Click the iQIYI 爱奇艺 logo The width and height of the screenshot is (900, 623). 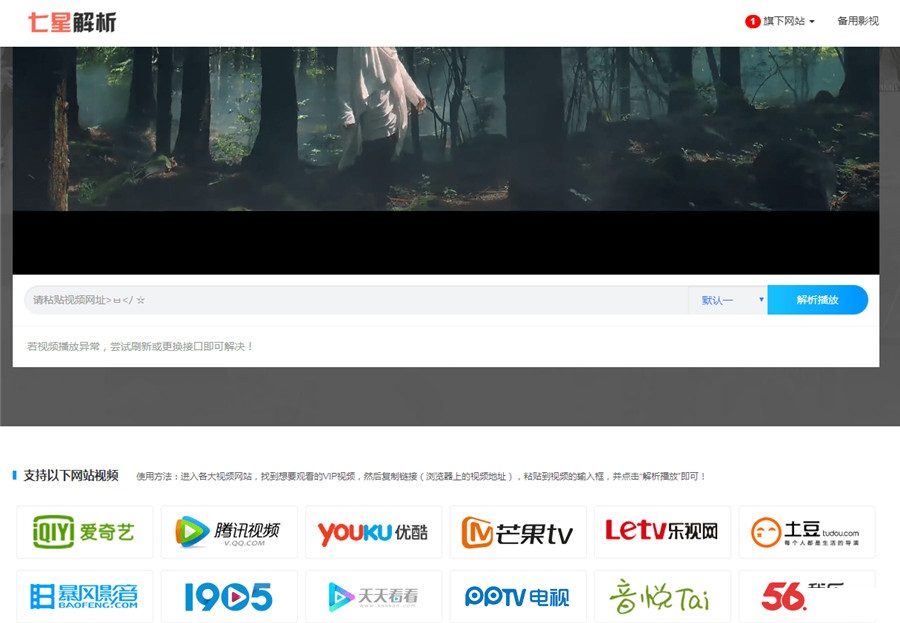[x=85, y=532]
